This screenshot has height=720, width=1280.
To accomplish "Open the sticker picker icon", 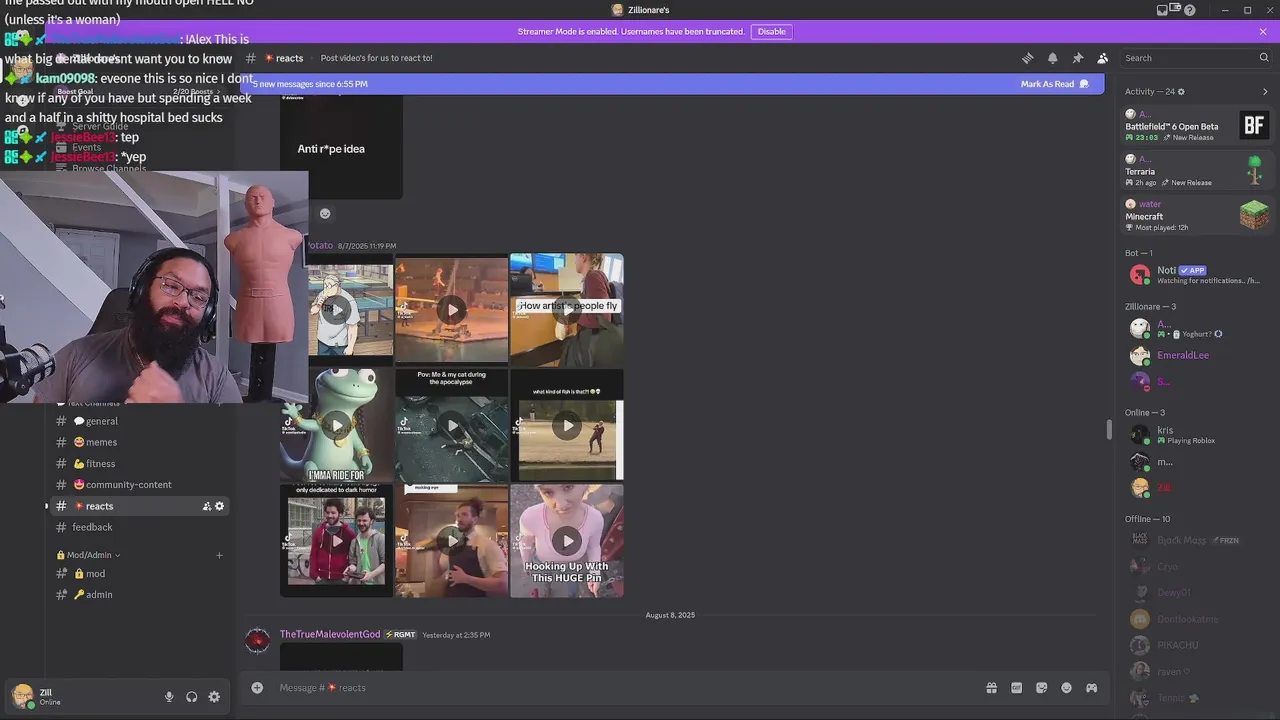I will (x=1041, y=687).
